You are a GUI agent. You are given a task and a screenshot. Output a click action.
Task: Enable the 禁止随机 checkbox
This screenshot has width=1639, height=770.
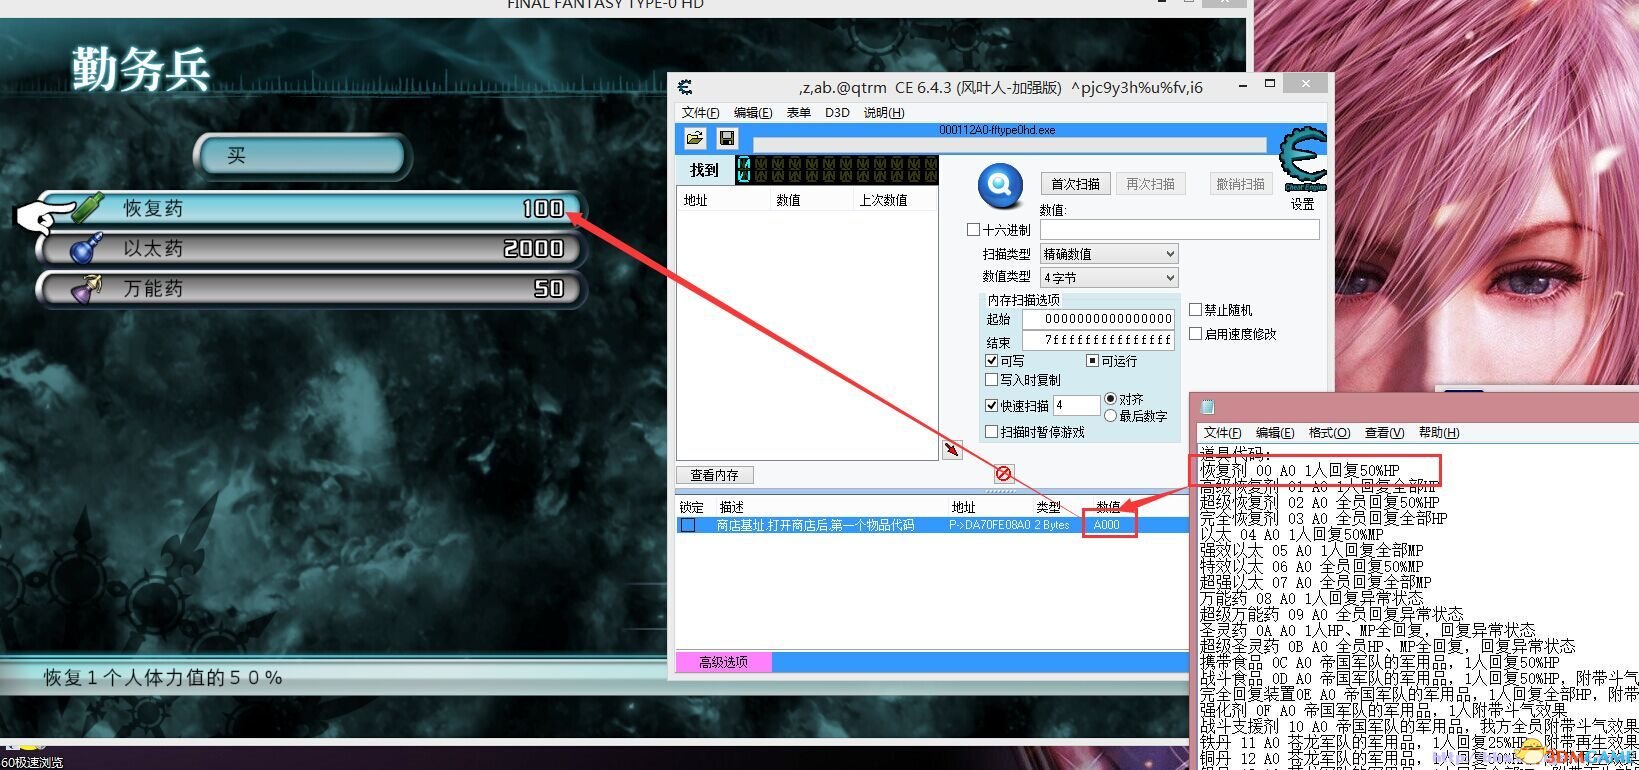(x=1195, y=310)
